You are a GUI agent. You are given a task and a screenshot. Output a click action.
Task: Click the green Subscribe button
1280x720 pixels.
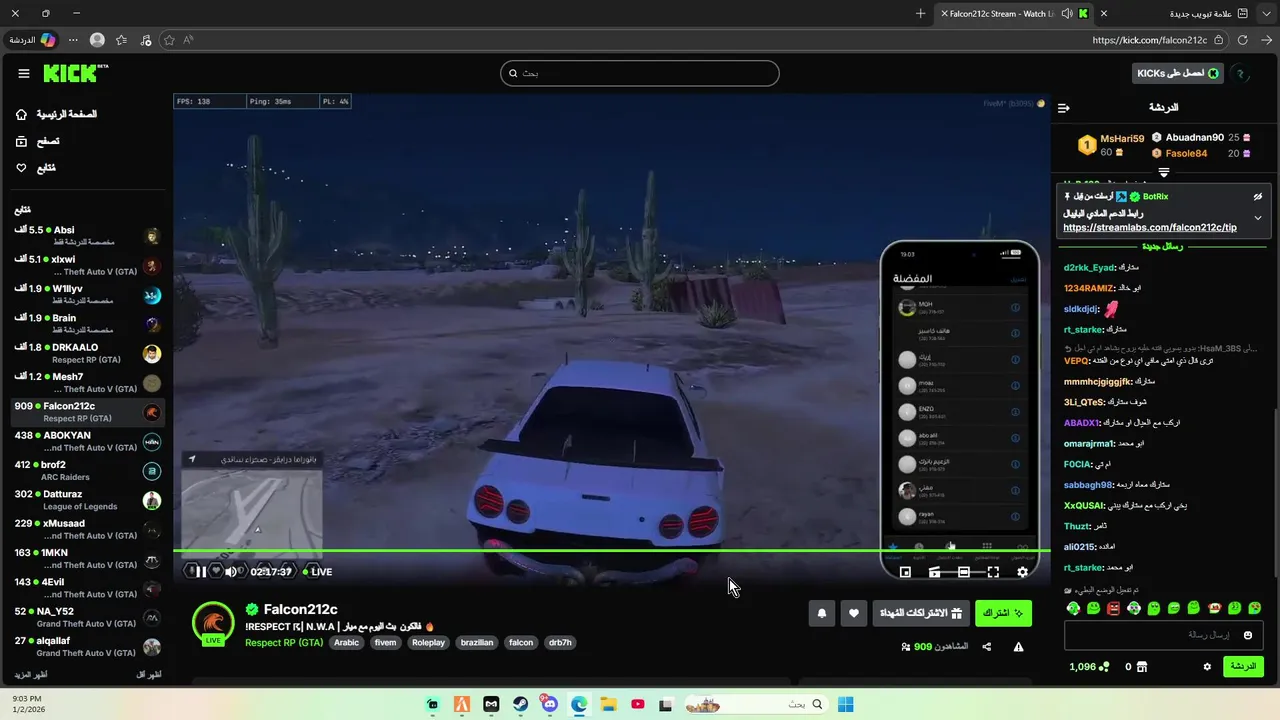click(x=1003, y=613)
